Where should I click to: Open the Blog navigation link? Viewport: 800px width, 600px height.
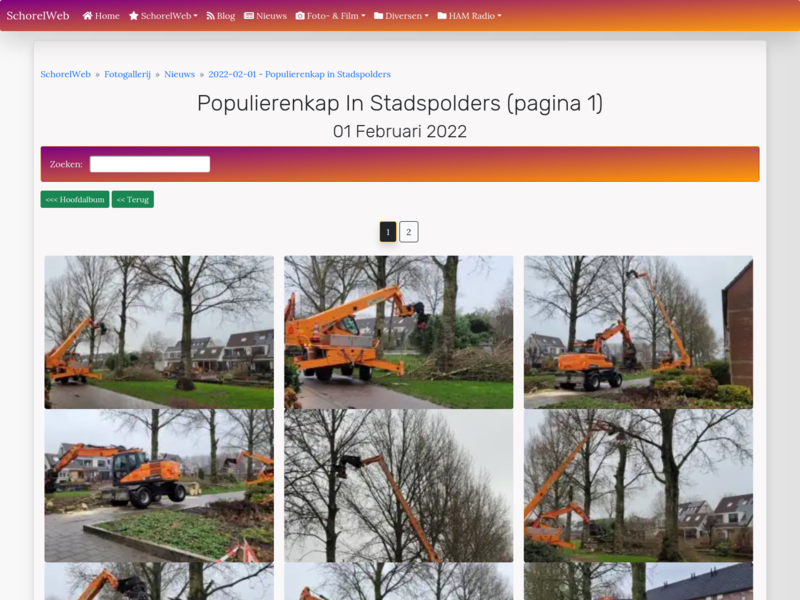tap(220, 16)
